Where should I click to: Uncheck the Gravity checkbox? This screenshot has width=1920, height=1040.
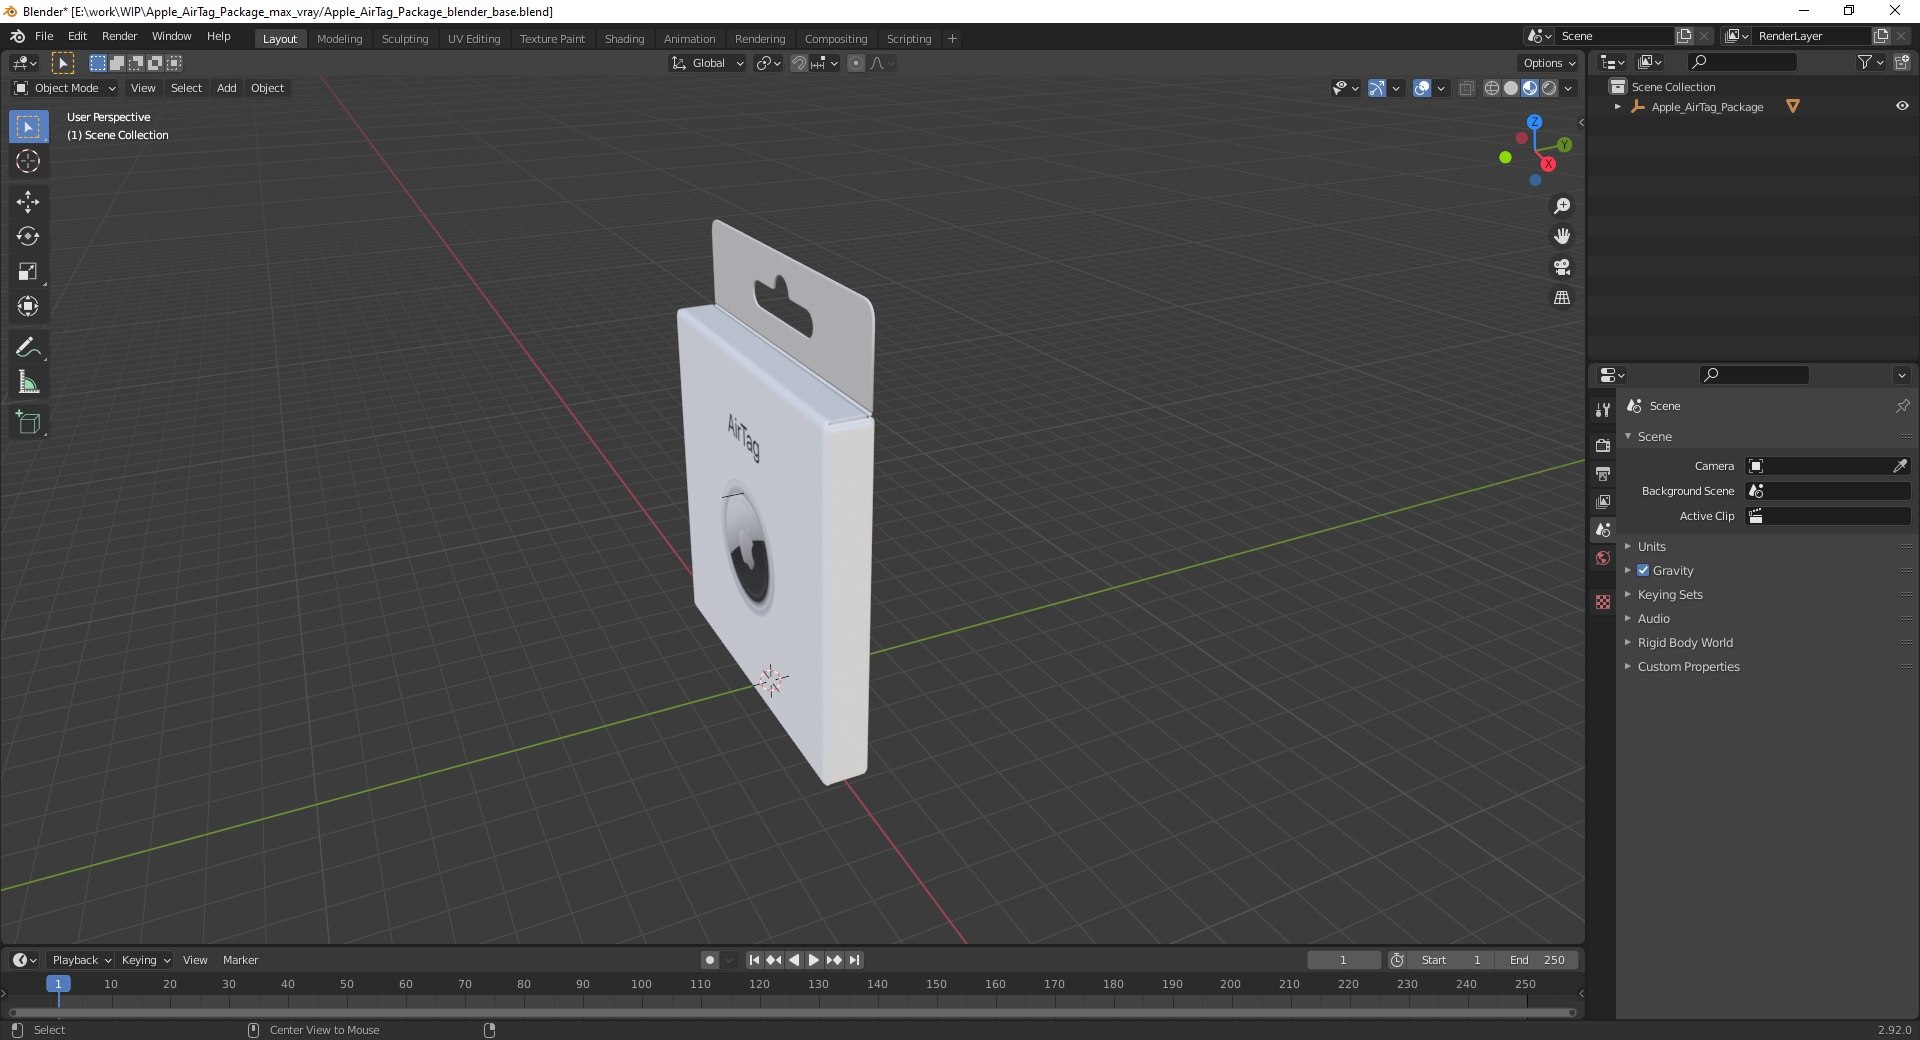[x=1643, y=570]
